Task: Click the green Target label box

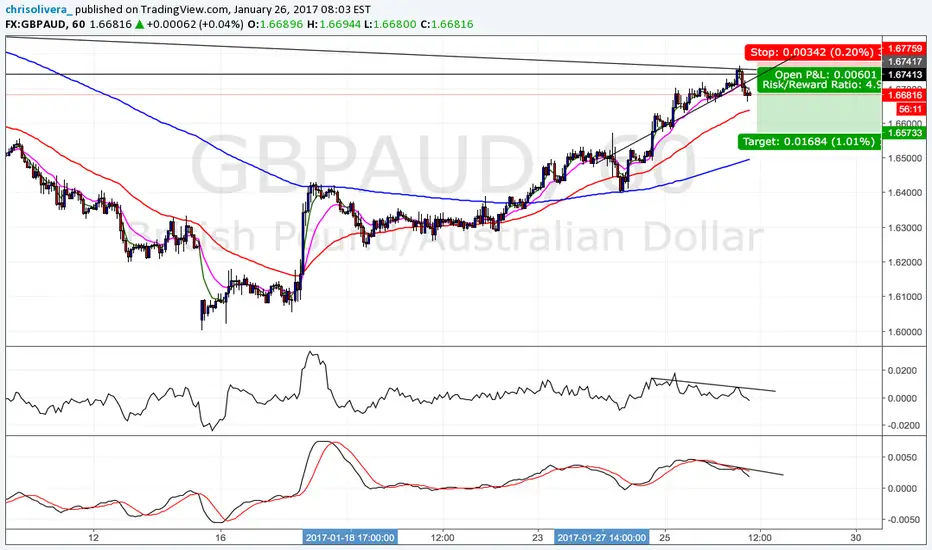Action: pyautogui.click(x=809, y=142)
